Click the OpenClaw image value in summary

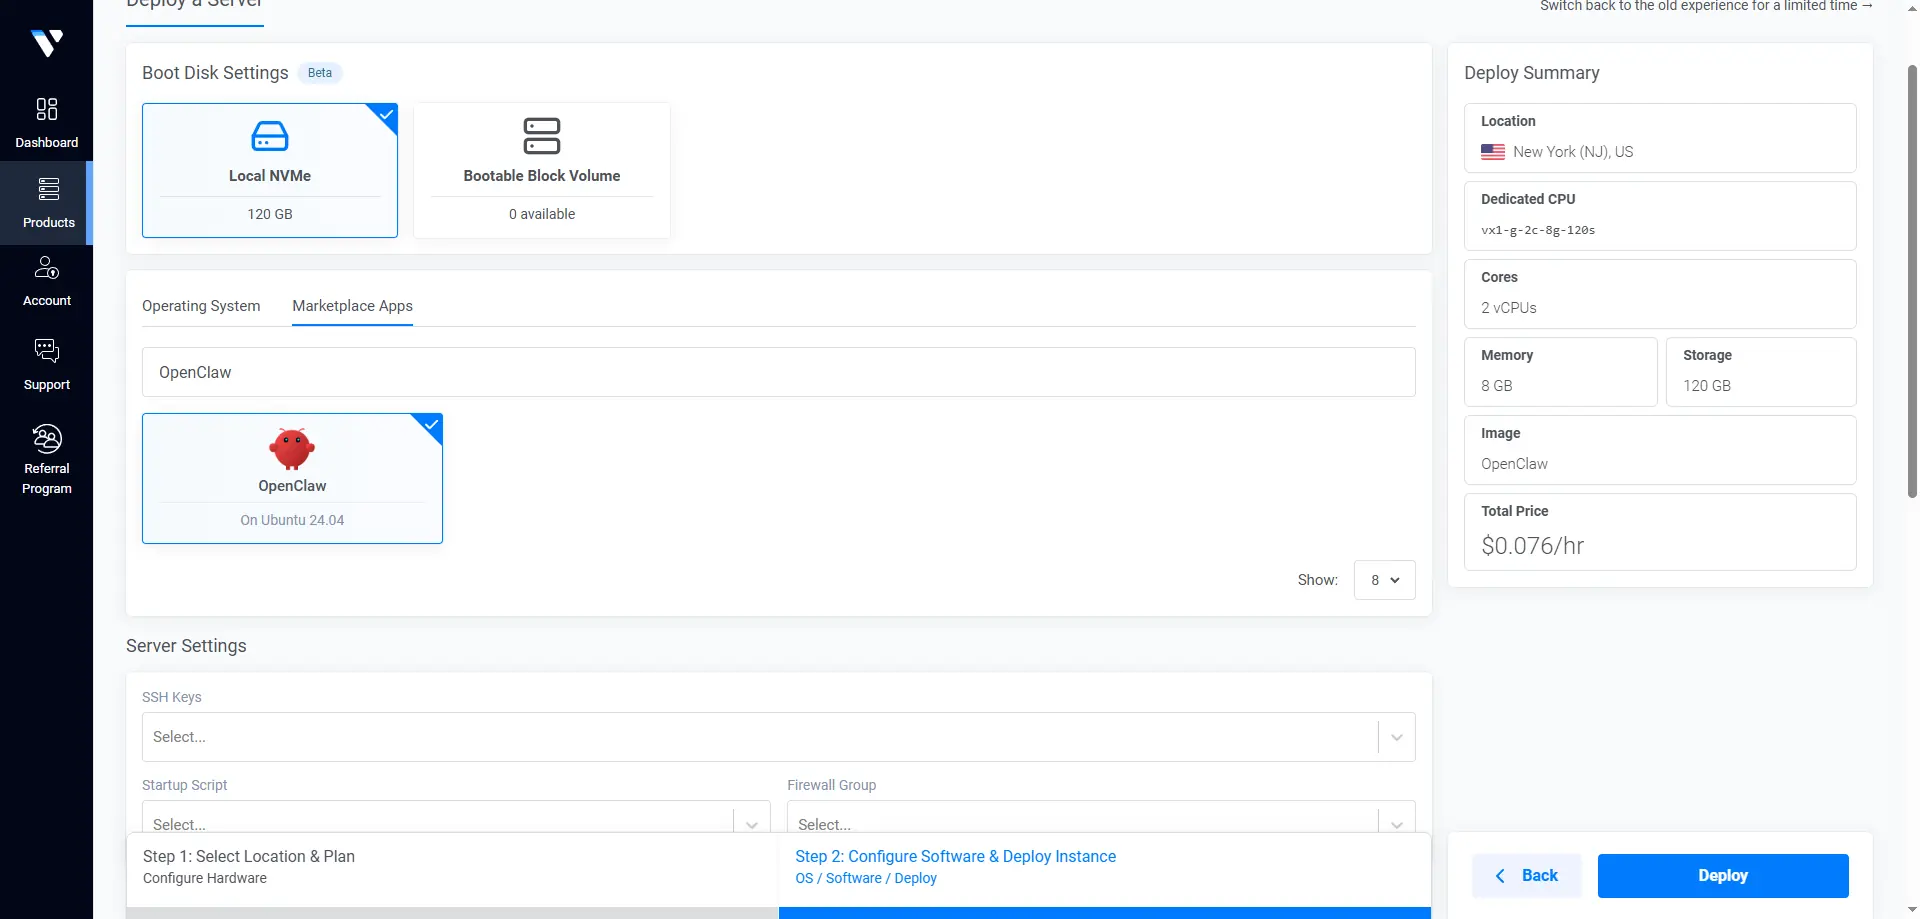click(1514, 464)
